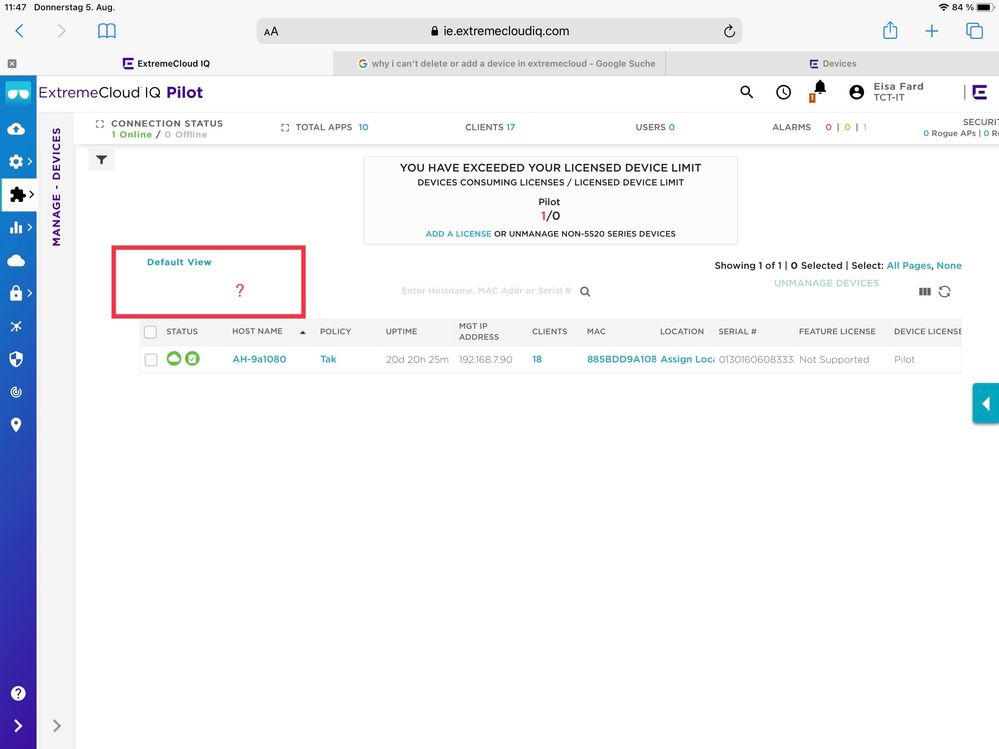Close the ExtremeCloud IQ tab

(x=12, y=64)
